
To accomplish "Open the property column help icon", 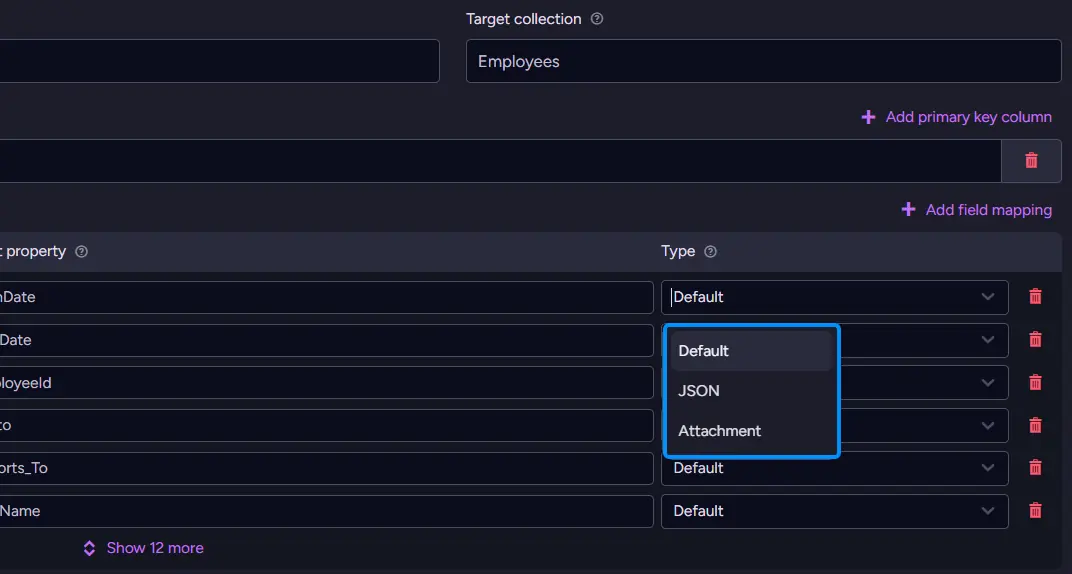I will 81,251.
